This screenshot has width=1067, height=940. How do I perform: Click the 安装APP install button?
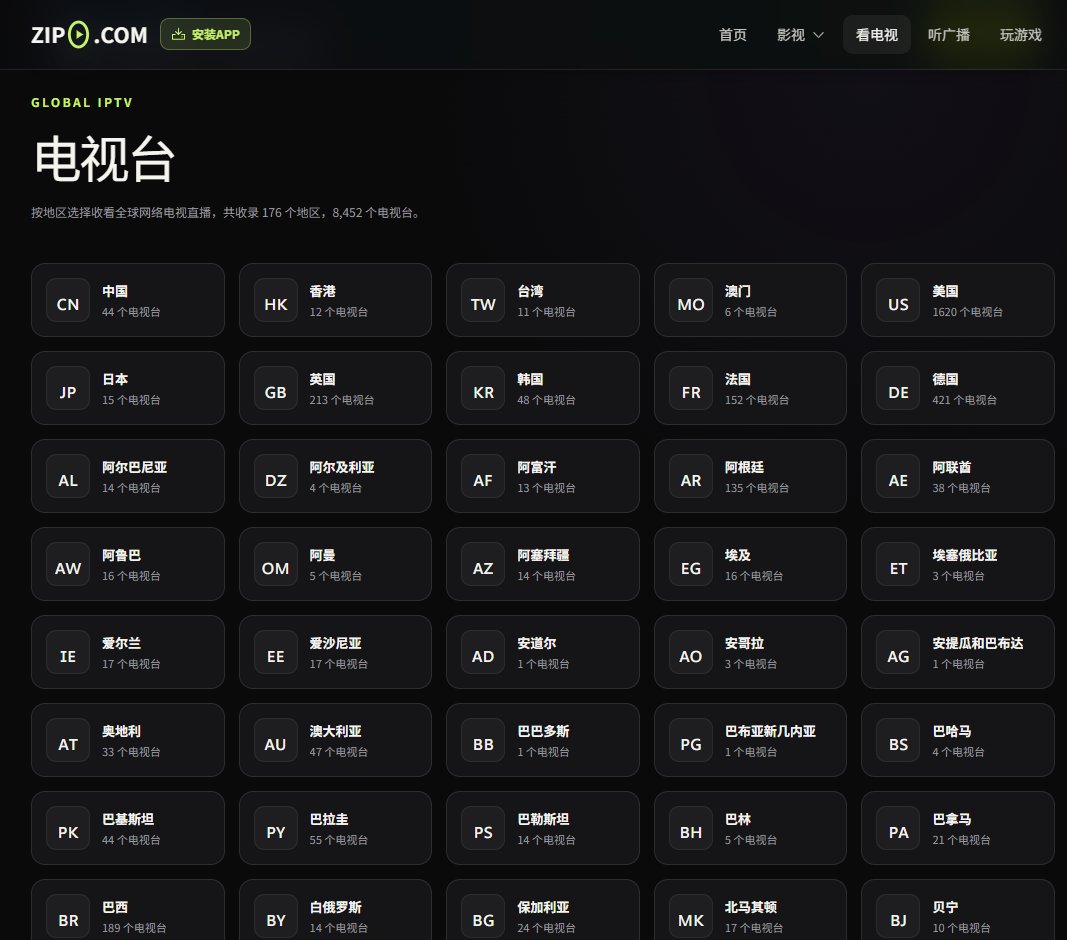[x=206, y=34]
